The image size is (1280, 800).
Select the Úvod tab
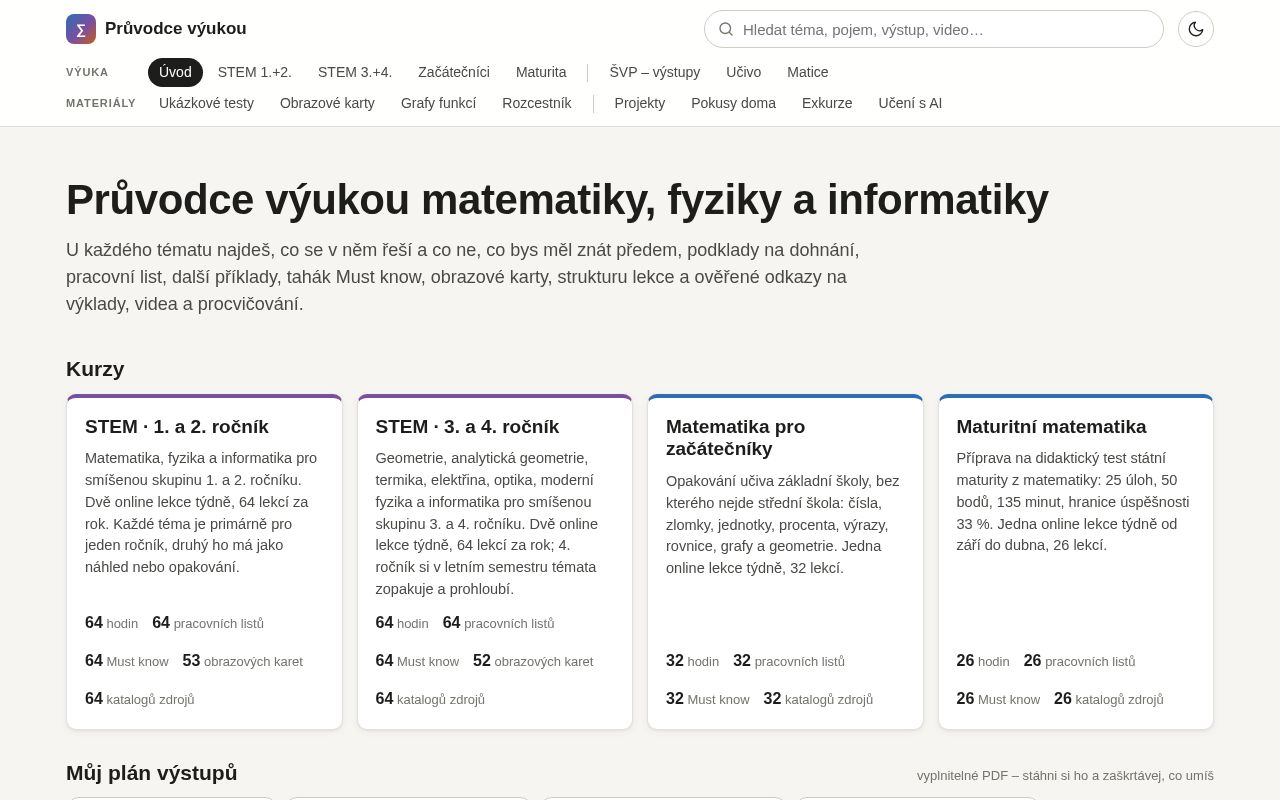(x=175, y=72)
